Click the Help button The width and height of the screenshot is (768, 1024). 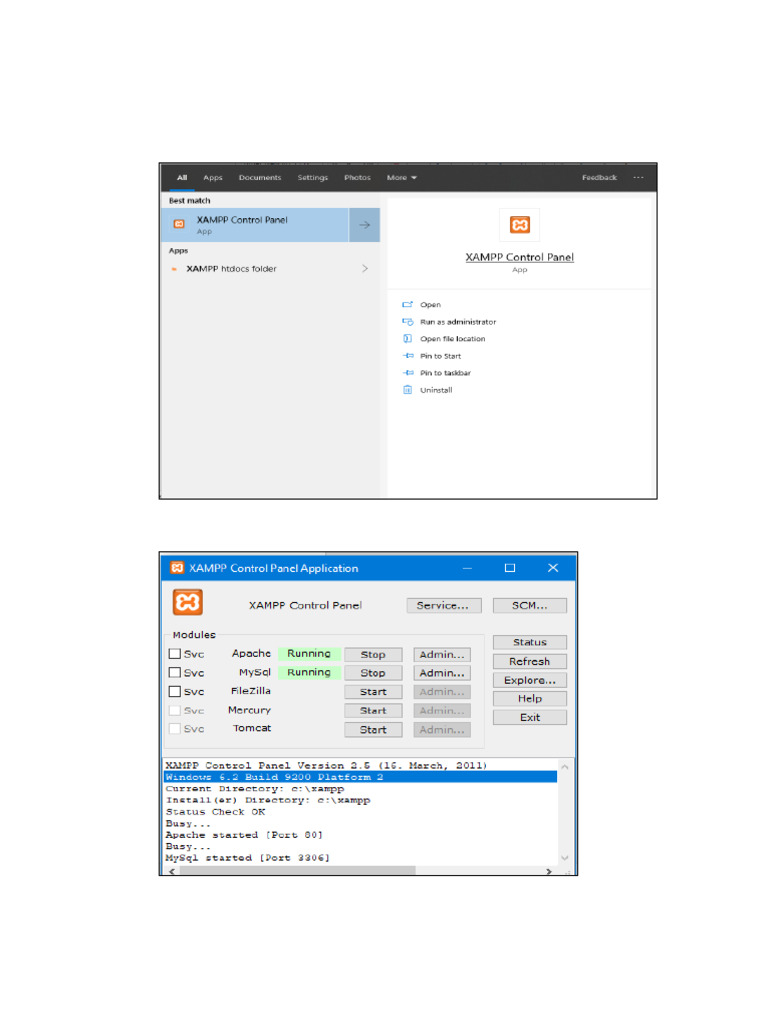[530, 698]
